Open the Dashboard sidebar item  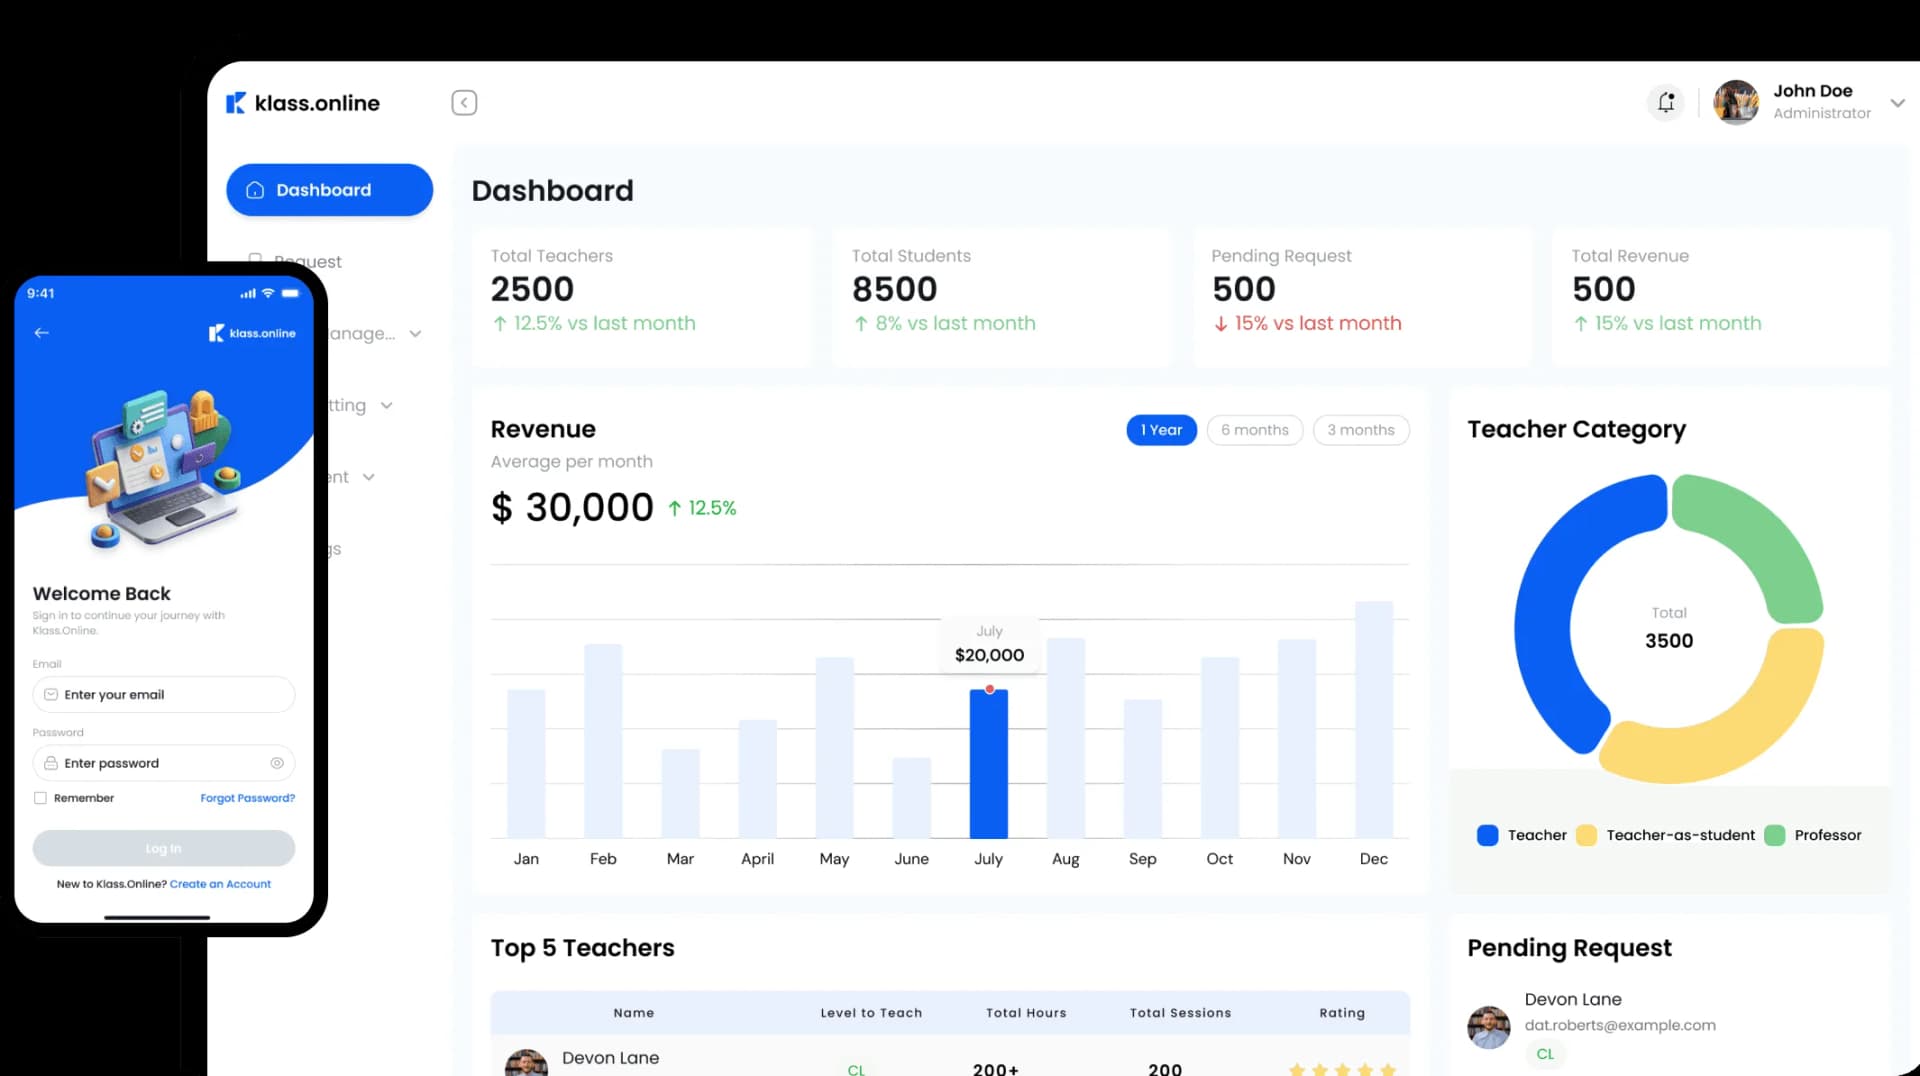[329, 190]
